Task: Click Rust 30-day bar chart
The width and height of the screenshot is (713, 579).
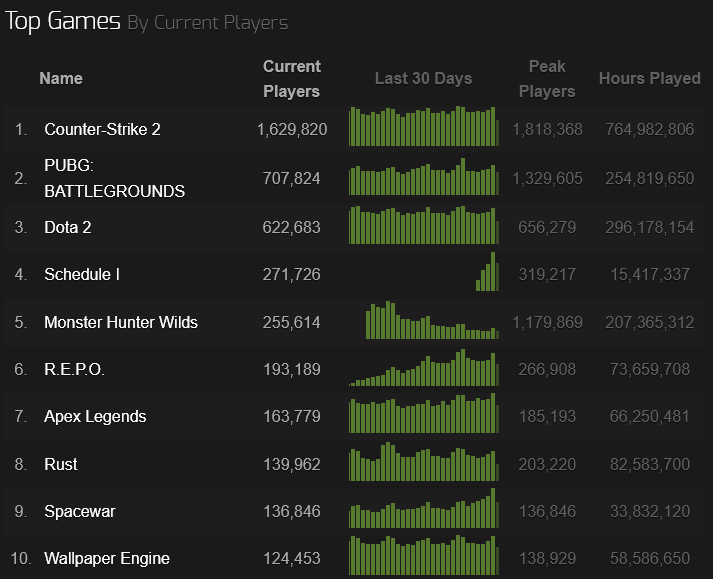Action: (x=424, y=462)
